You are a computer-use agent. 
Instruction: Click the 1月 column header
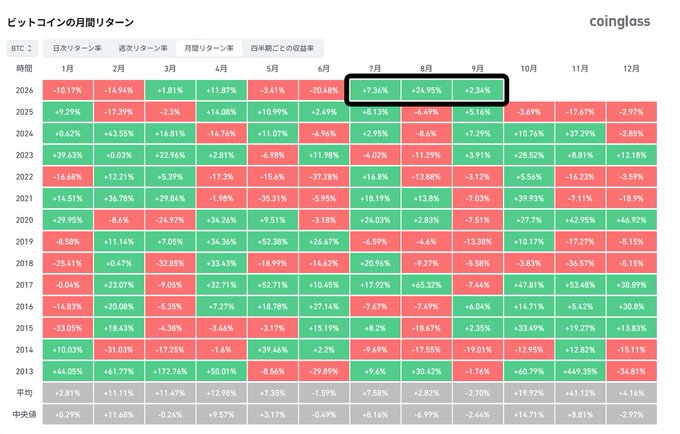(68, 69)
